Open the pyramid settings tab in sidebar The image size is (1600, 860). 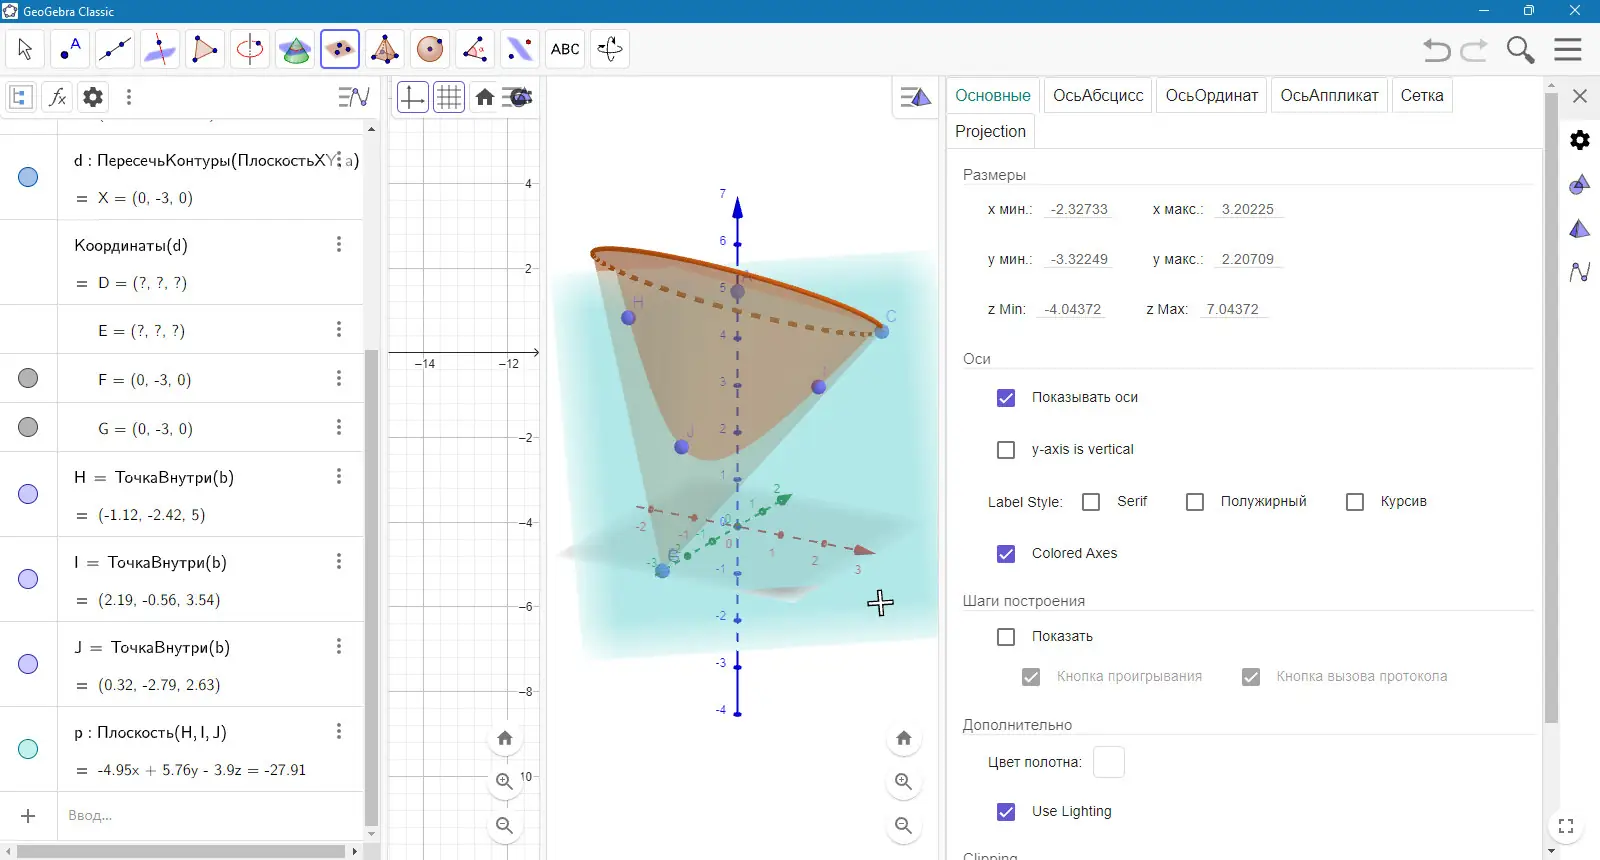tap(1580, 229)
